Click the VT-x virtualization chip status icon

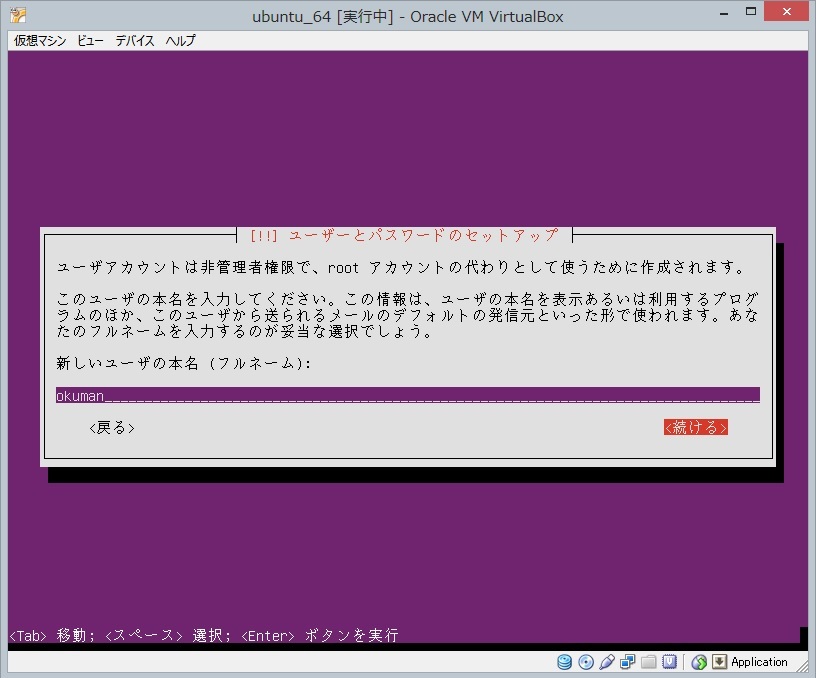point(669,662)
